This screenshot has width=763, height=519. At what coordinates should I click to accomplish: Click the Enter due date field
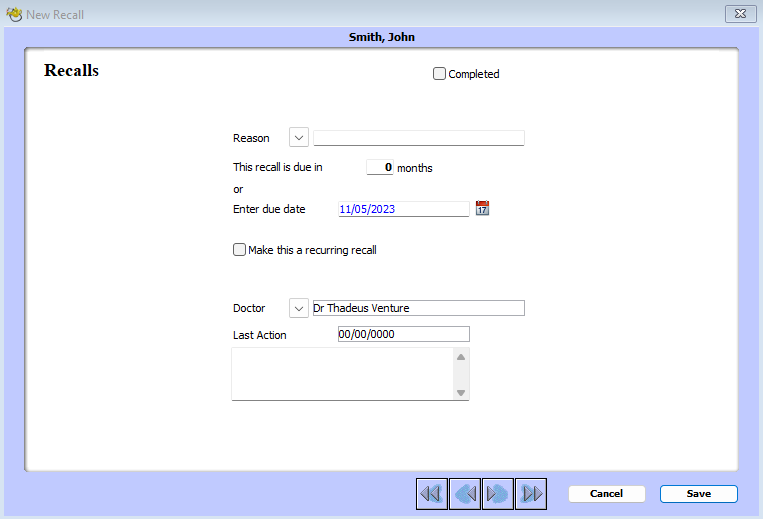(x=403, y=209)
